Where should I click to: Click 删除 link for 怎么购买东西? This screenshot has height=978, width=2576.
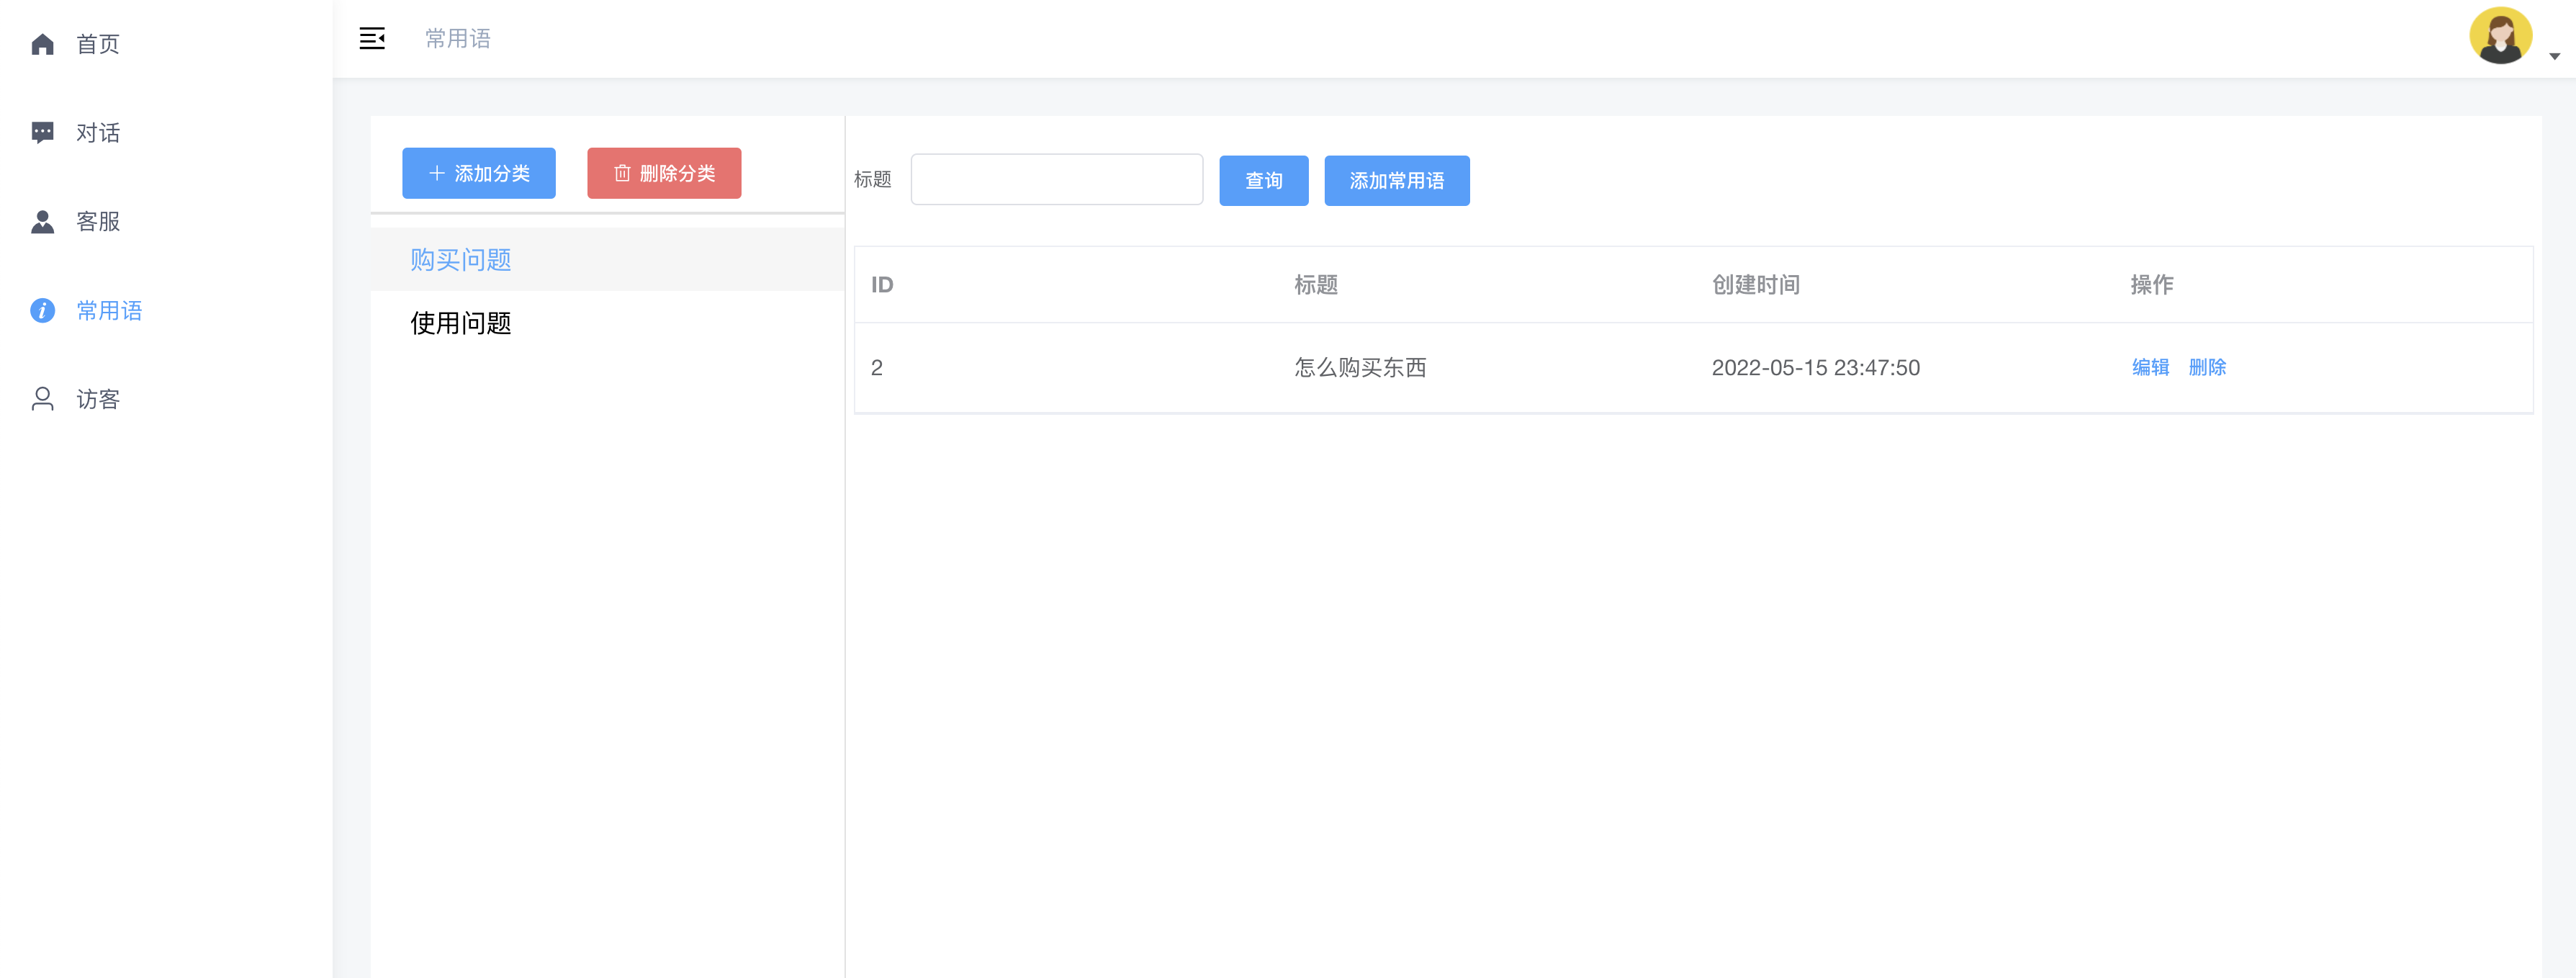click(x=2207, y=367)
